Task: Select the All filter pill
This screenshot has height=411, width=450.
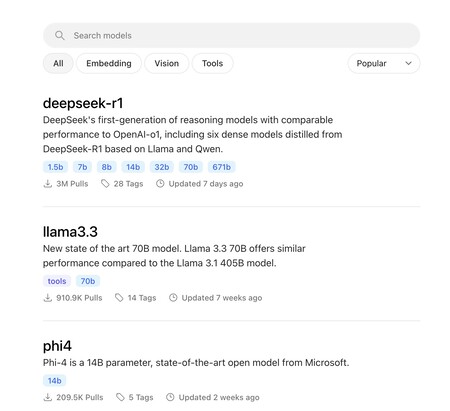Action: tap(58, 63)
